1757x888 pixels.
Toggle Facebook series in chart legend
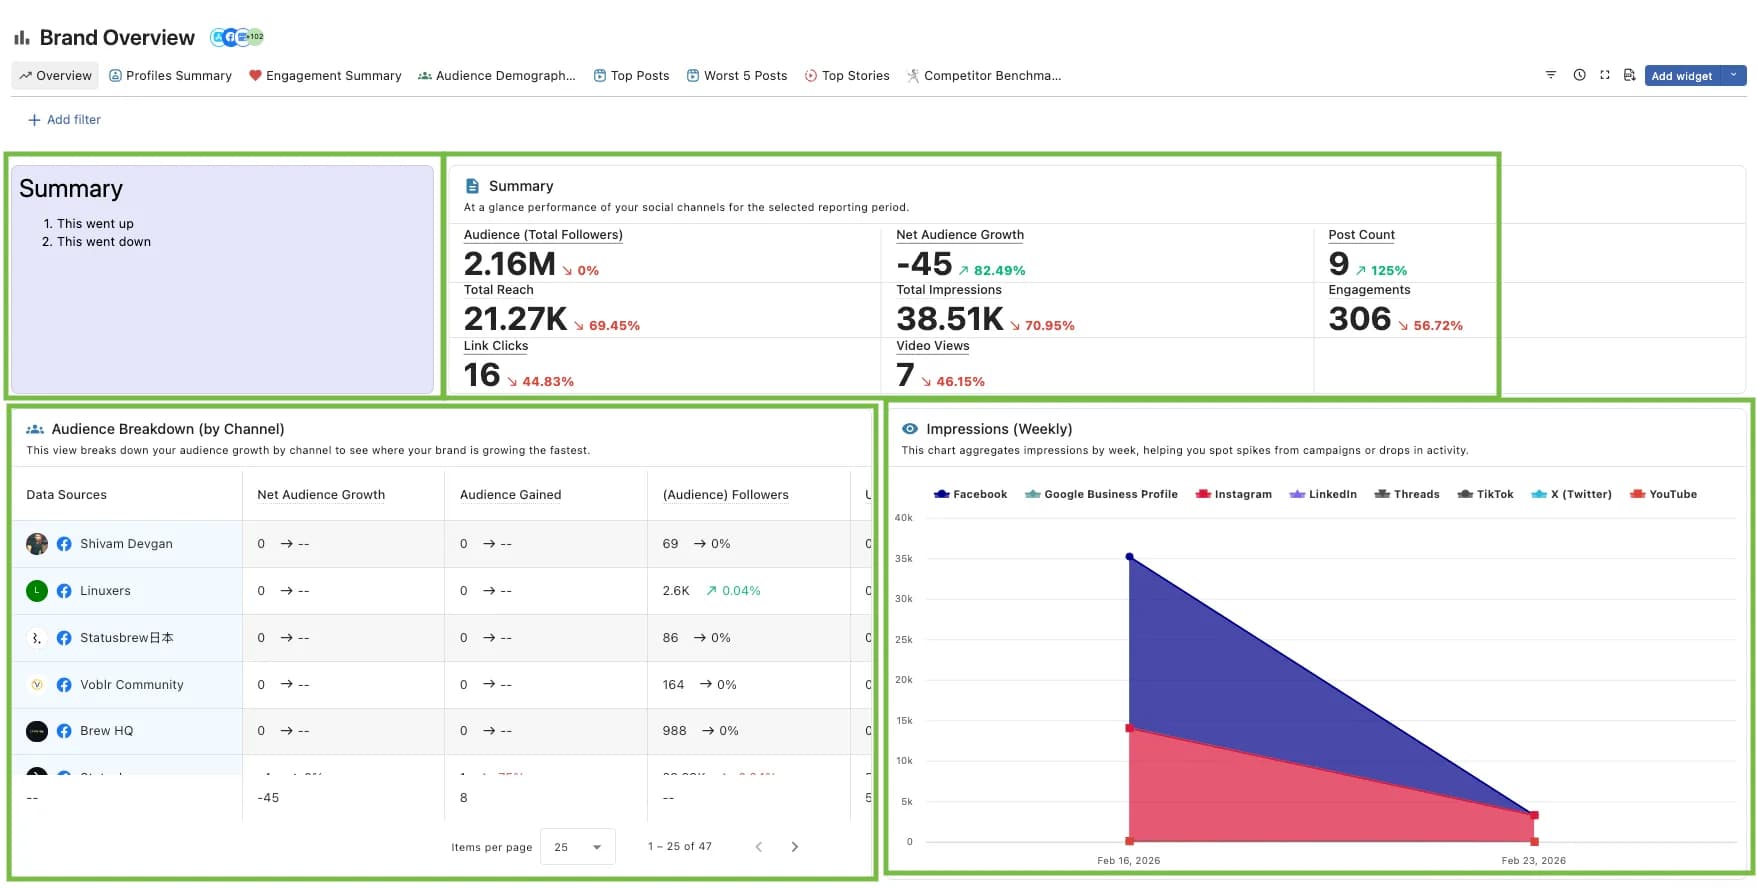[970, 494]
